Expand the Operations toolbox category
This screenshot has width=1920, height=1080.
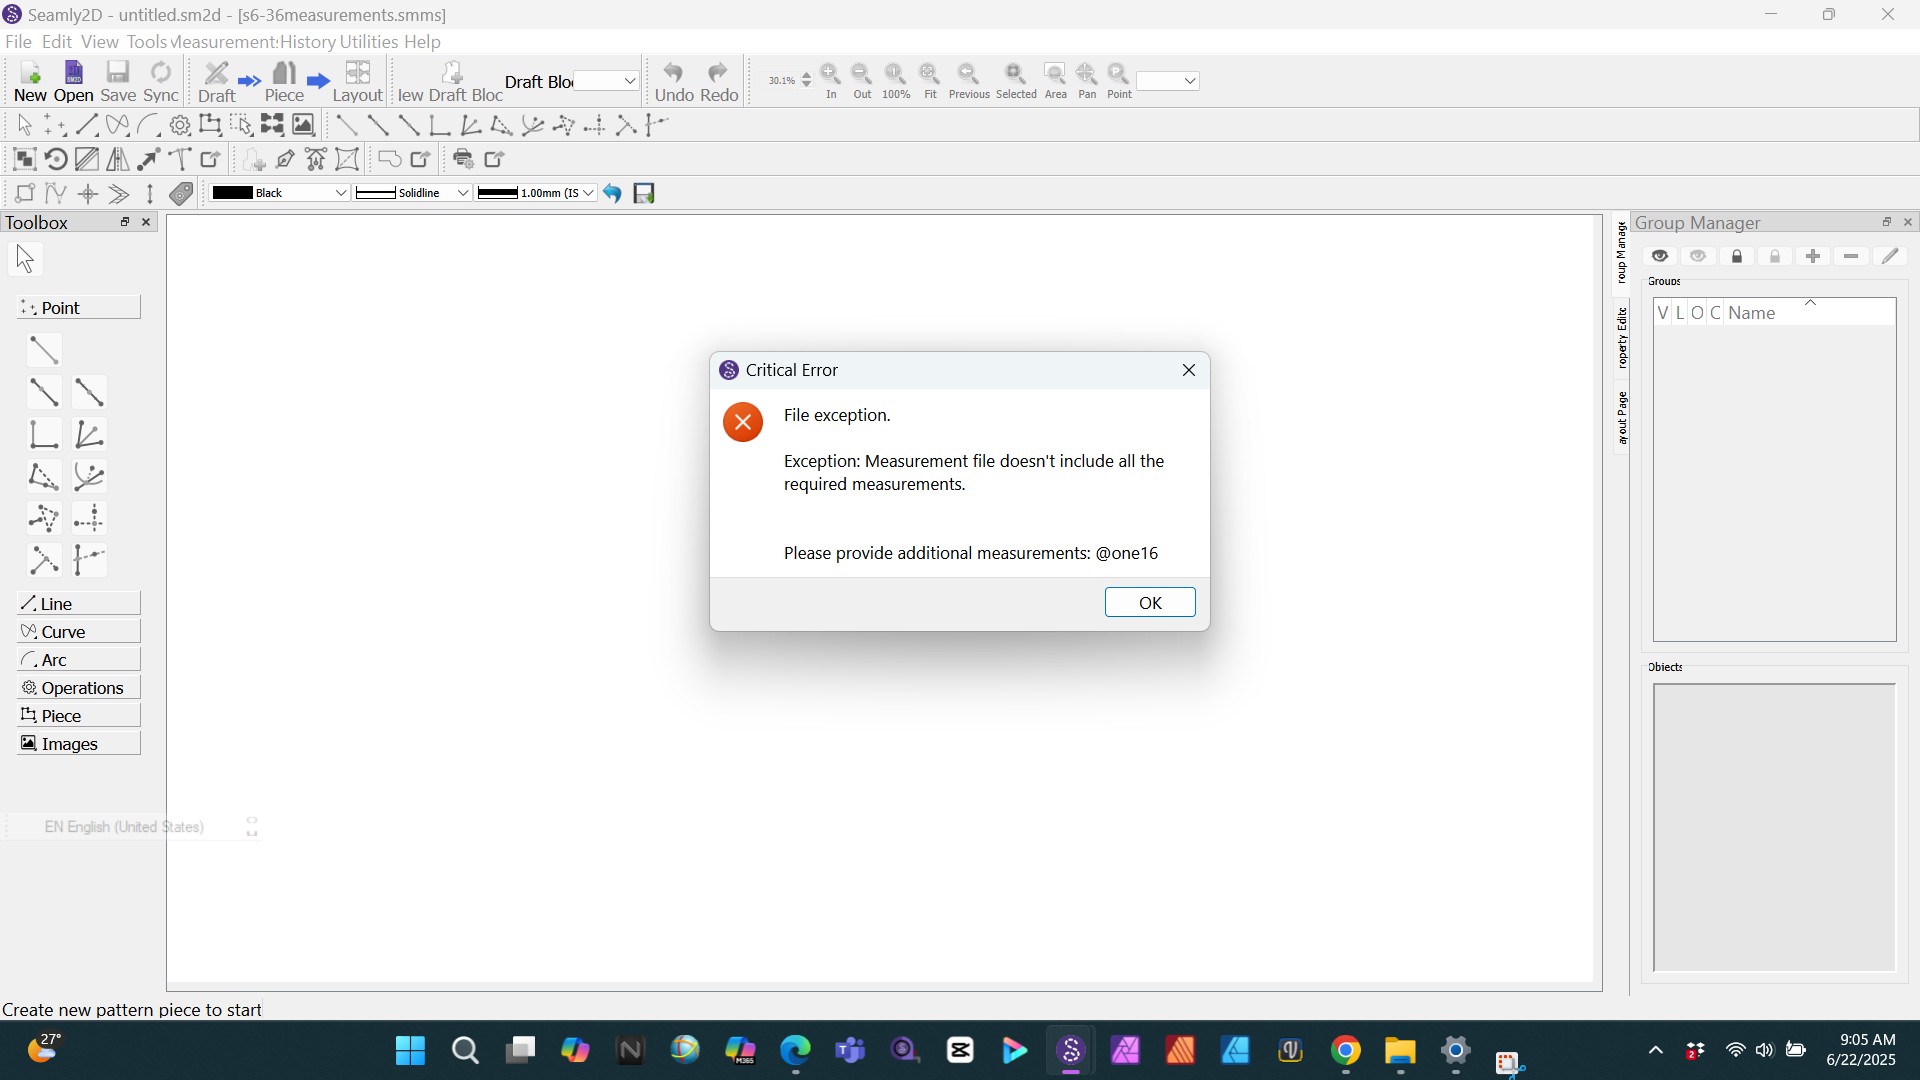(78, 688)
